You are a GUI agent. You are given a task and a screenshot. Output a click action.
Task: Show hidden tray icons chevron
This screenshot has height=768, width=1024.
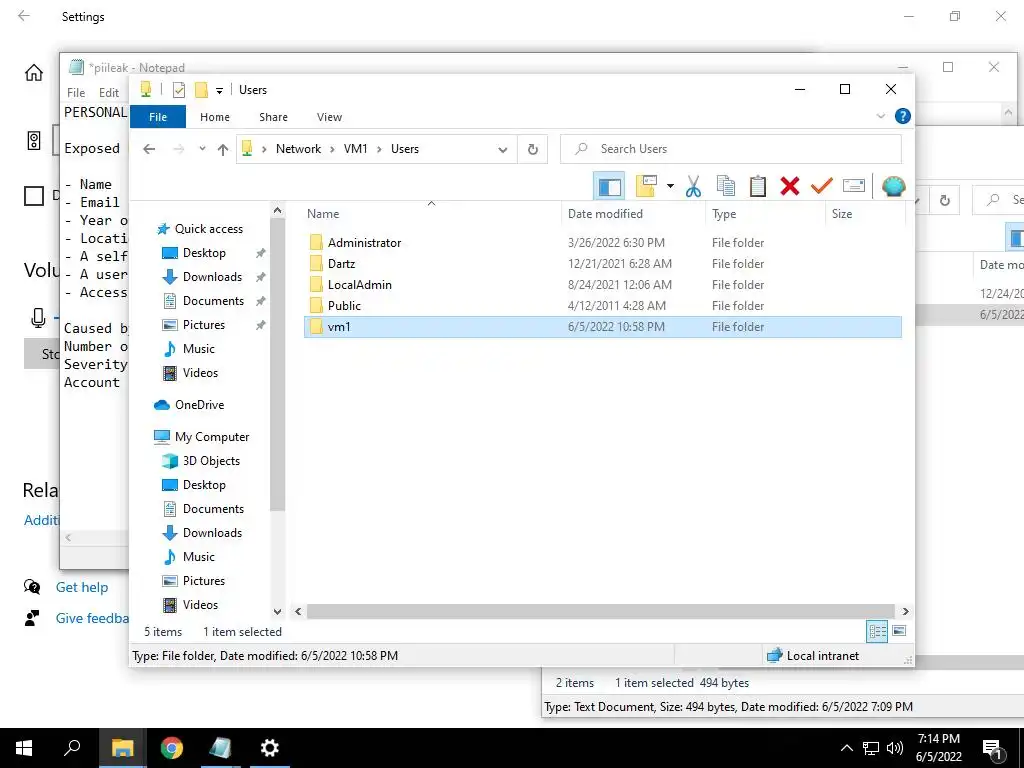846,748
